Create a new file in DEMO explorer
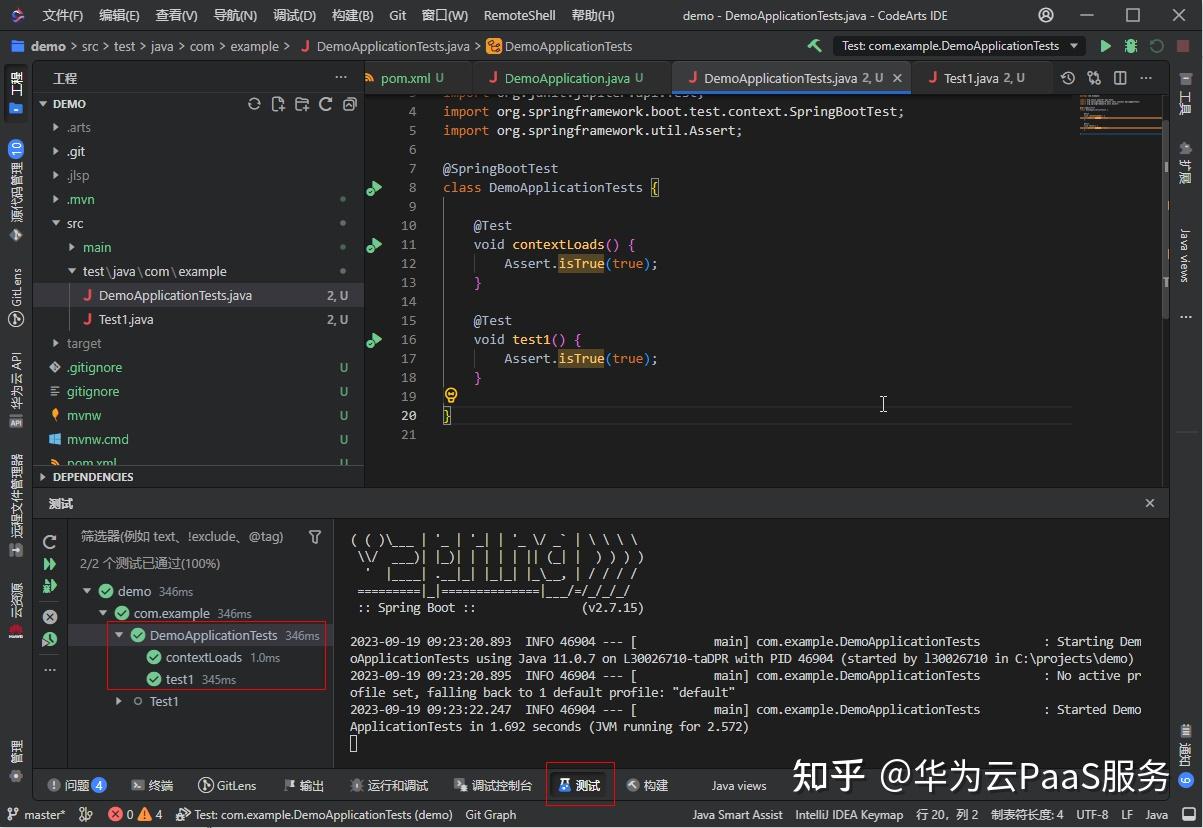Screen dimensions: 1203x828 [278, 104]
